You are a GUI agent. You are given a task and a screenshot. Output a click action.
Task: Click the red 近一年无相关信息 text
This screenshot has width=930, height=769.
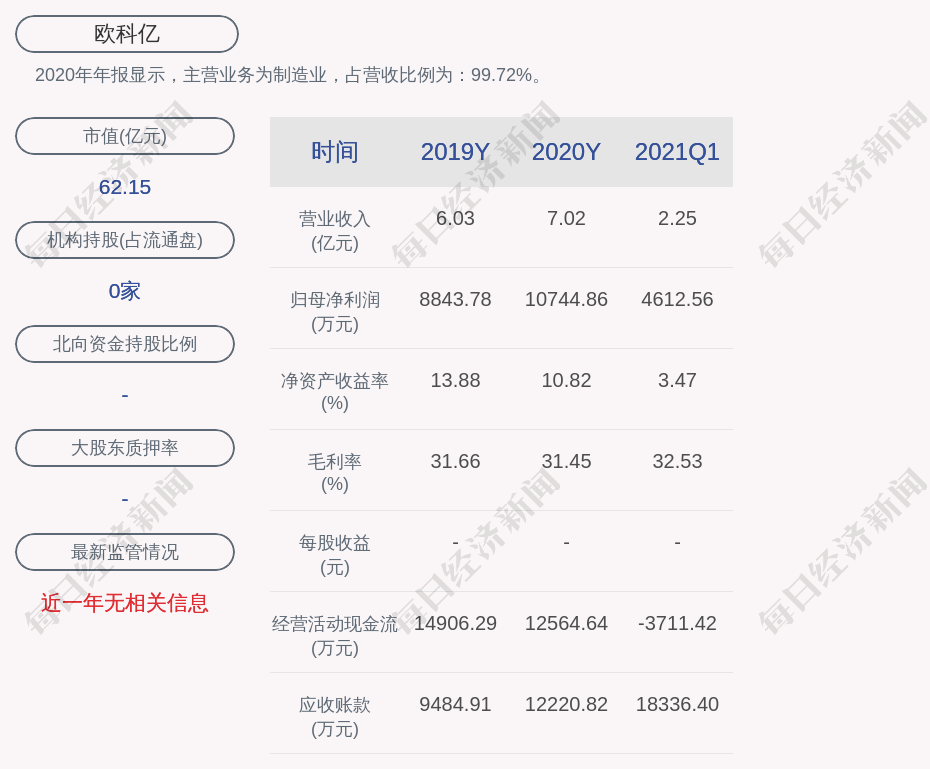pyautogui.click(x=125, y=604)
